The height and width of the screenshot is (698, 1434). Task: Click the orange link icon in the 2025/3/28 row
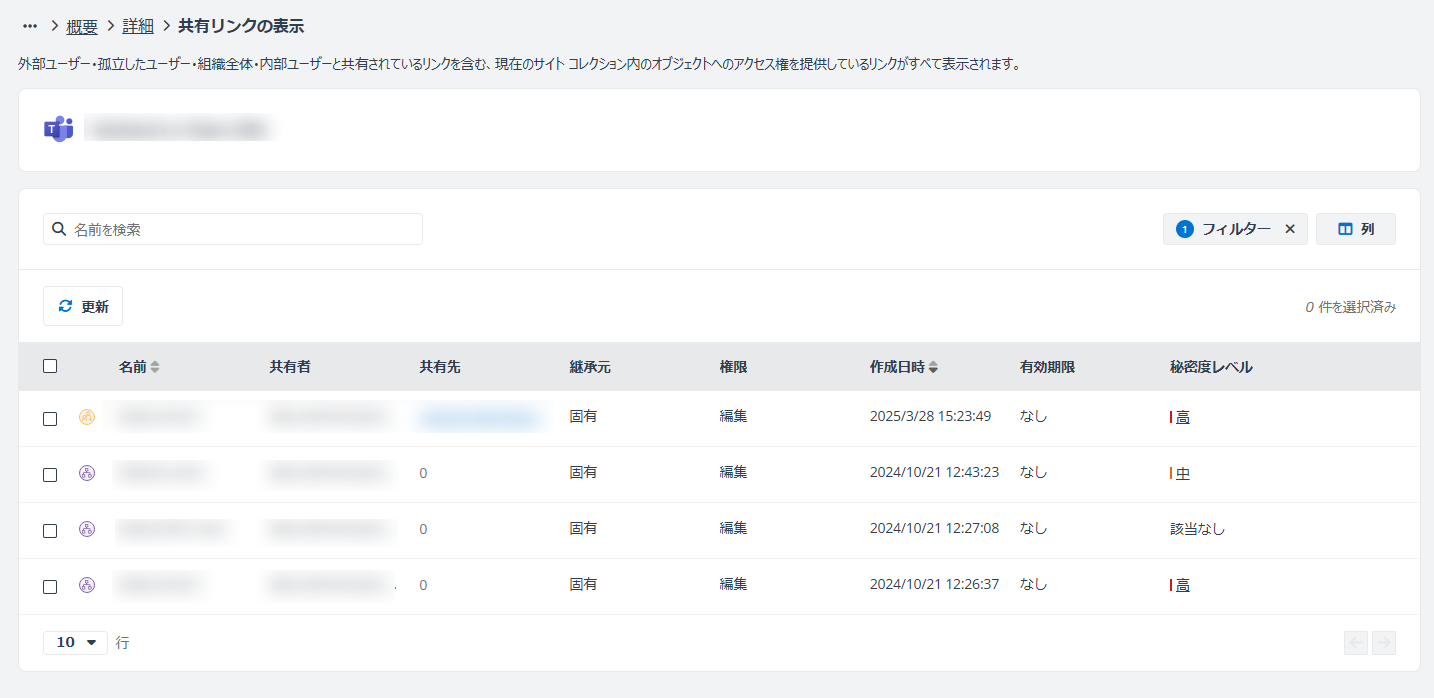pyautogui.click(x=87, y=417)
